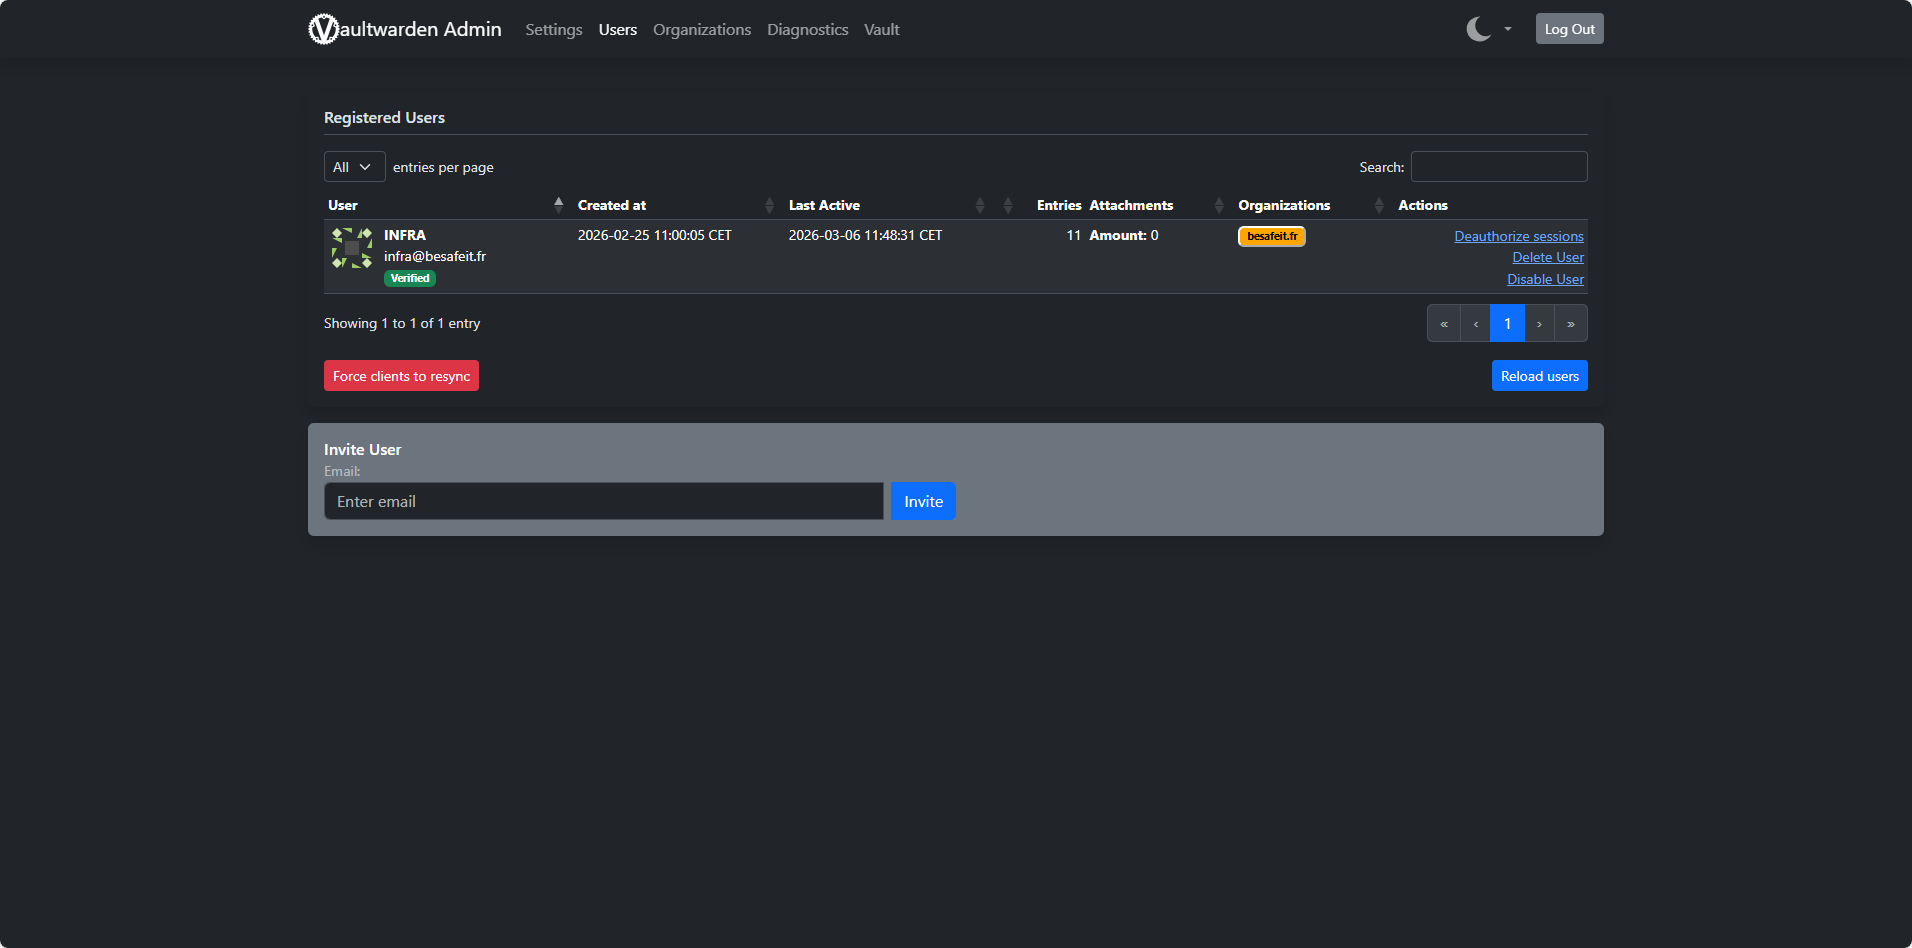
Task: Open the Settings menu item
Action: 554,30
